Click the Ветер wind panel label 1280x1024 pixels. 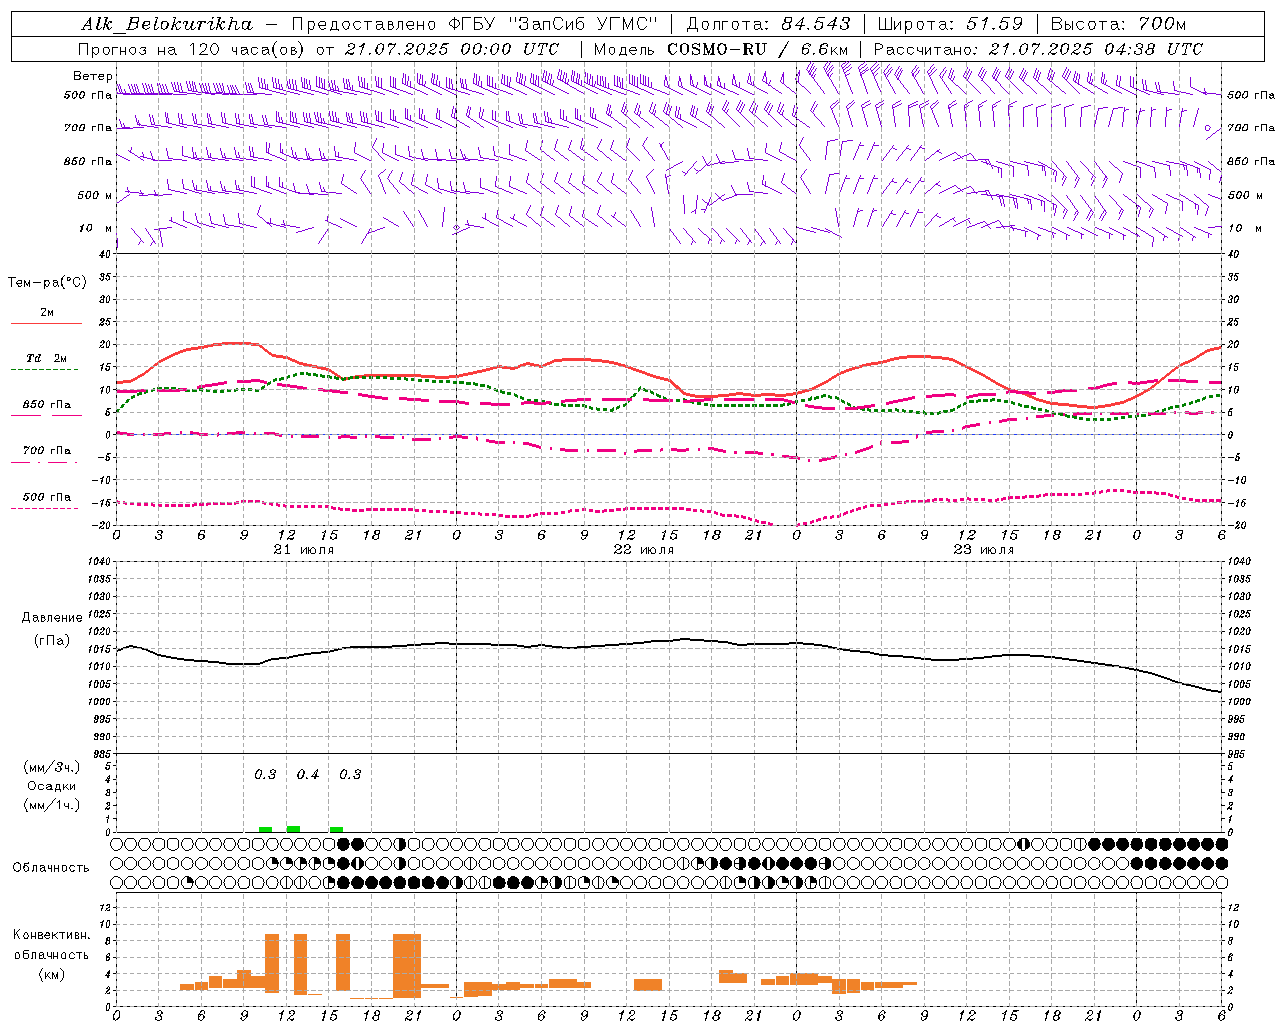pyautogui.click(x=92, y=76)
